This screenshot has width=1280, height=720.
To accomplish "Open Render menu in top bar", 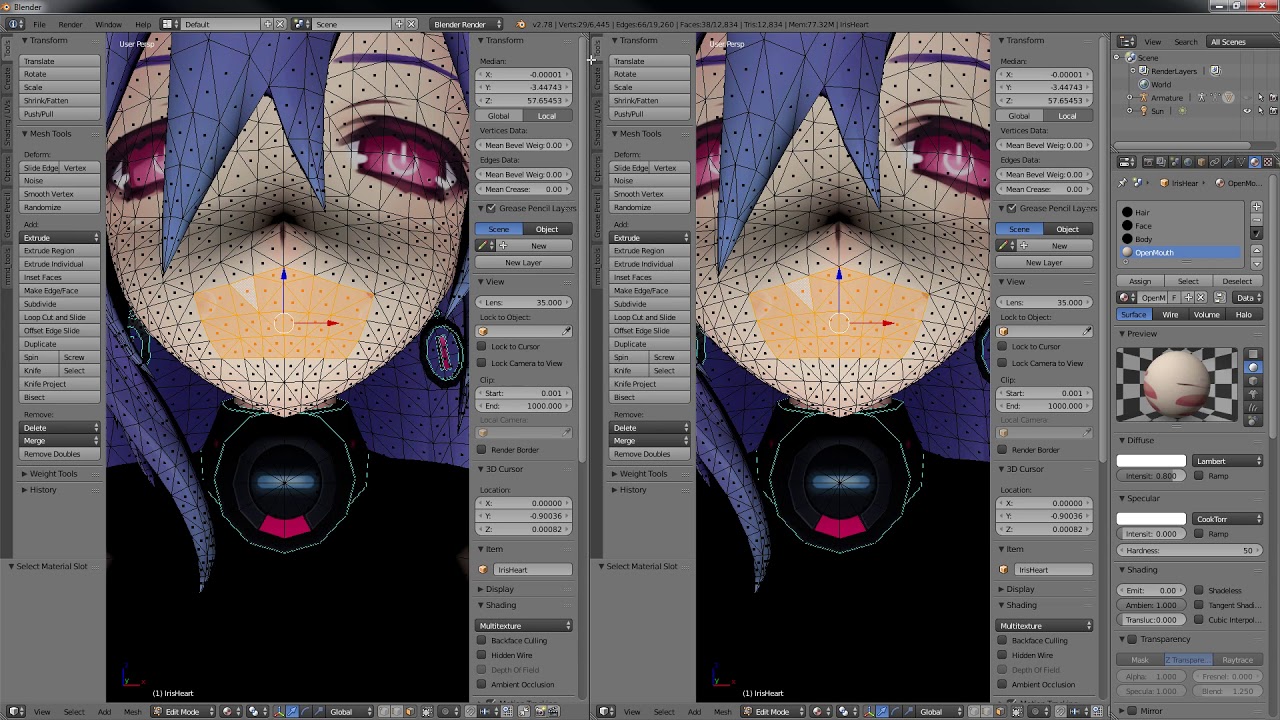I will tap(70, 24).
